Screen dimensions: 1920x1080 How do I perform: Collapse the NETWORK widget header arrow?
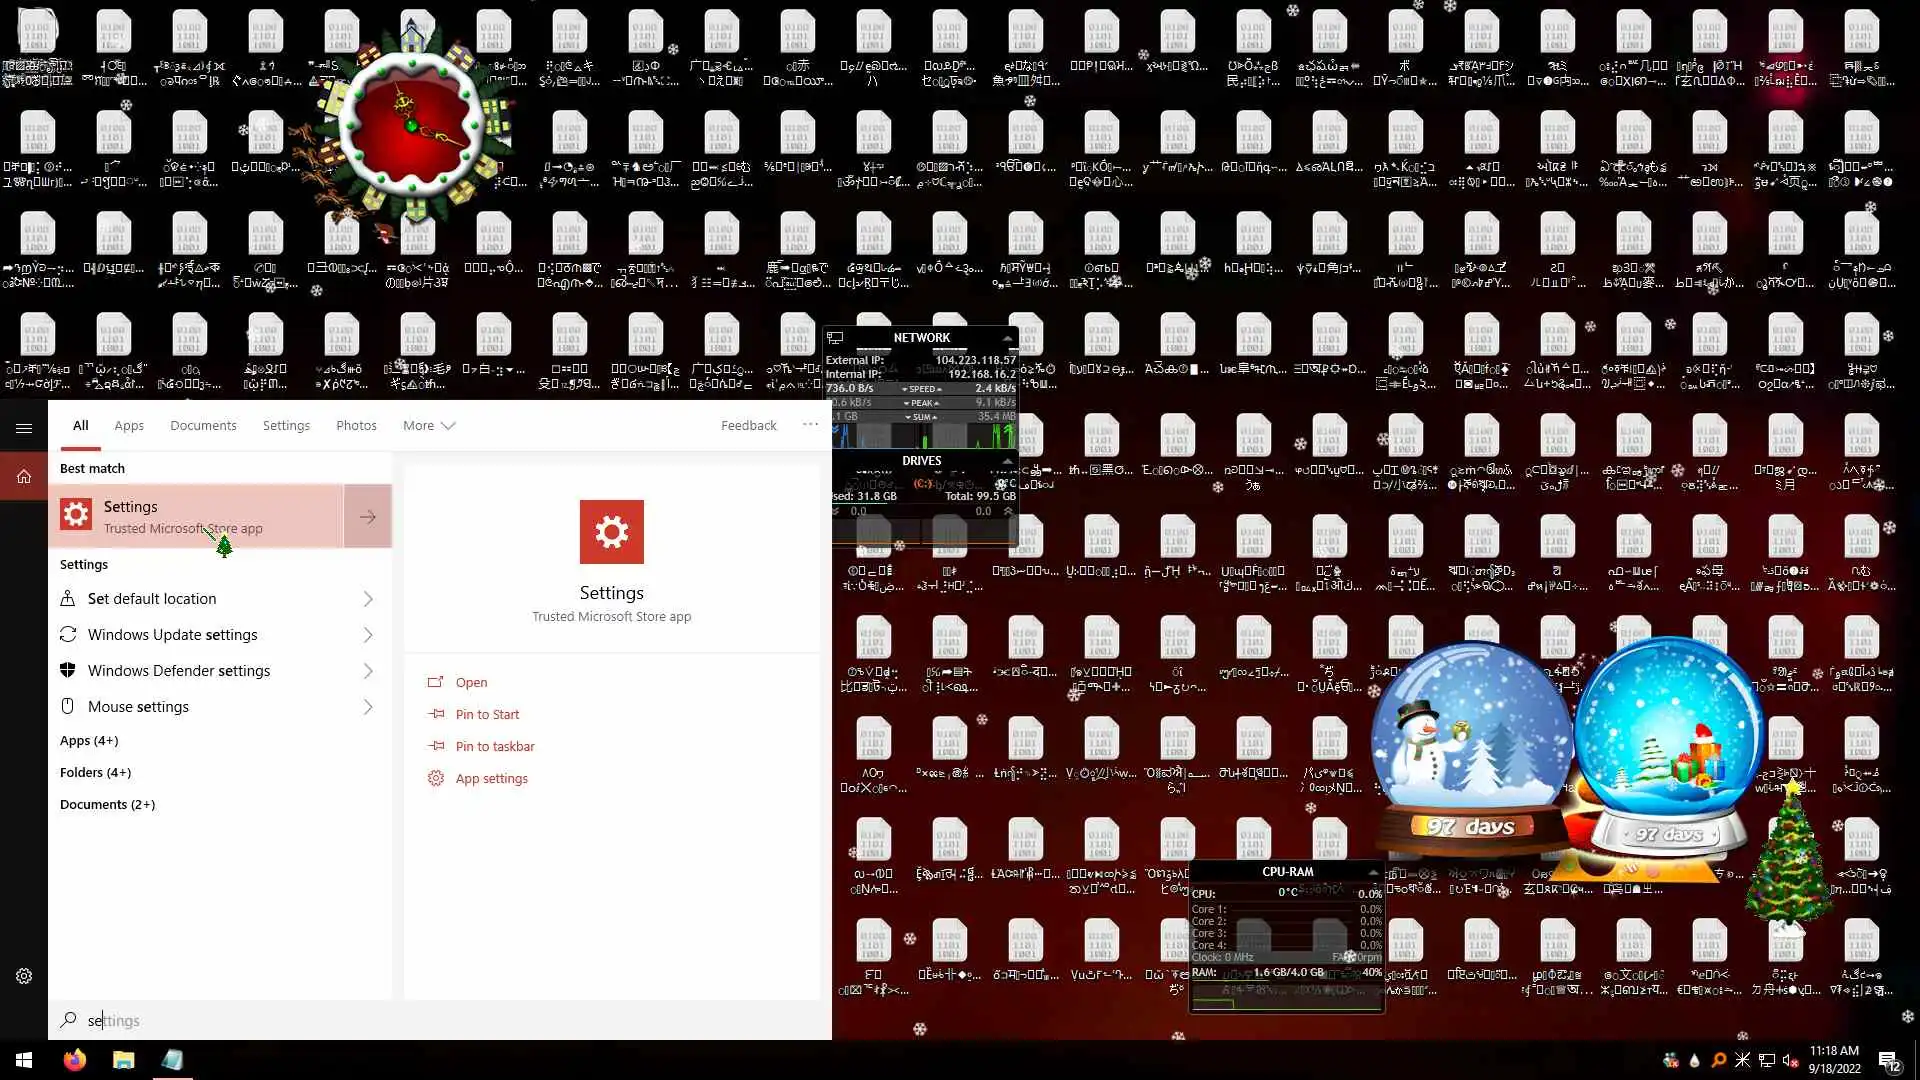1007,338
